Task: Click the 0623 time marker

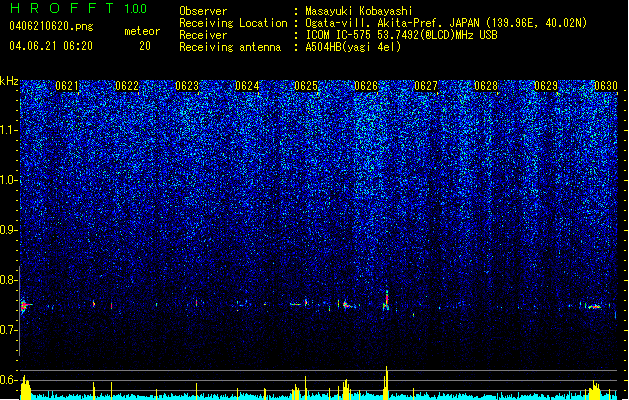Action: 187,86
